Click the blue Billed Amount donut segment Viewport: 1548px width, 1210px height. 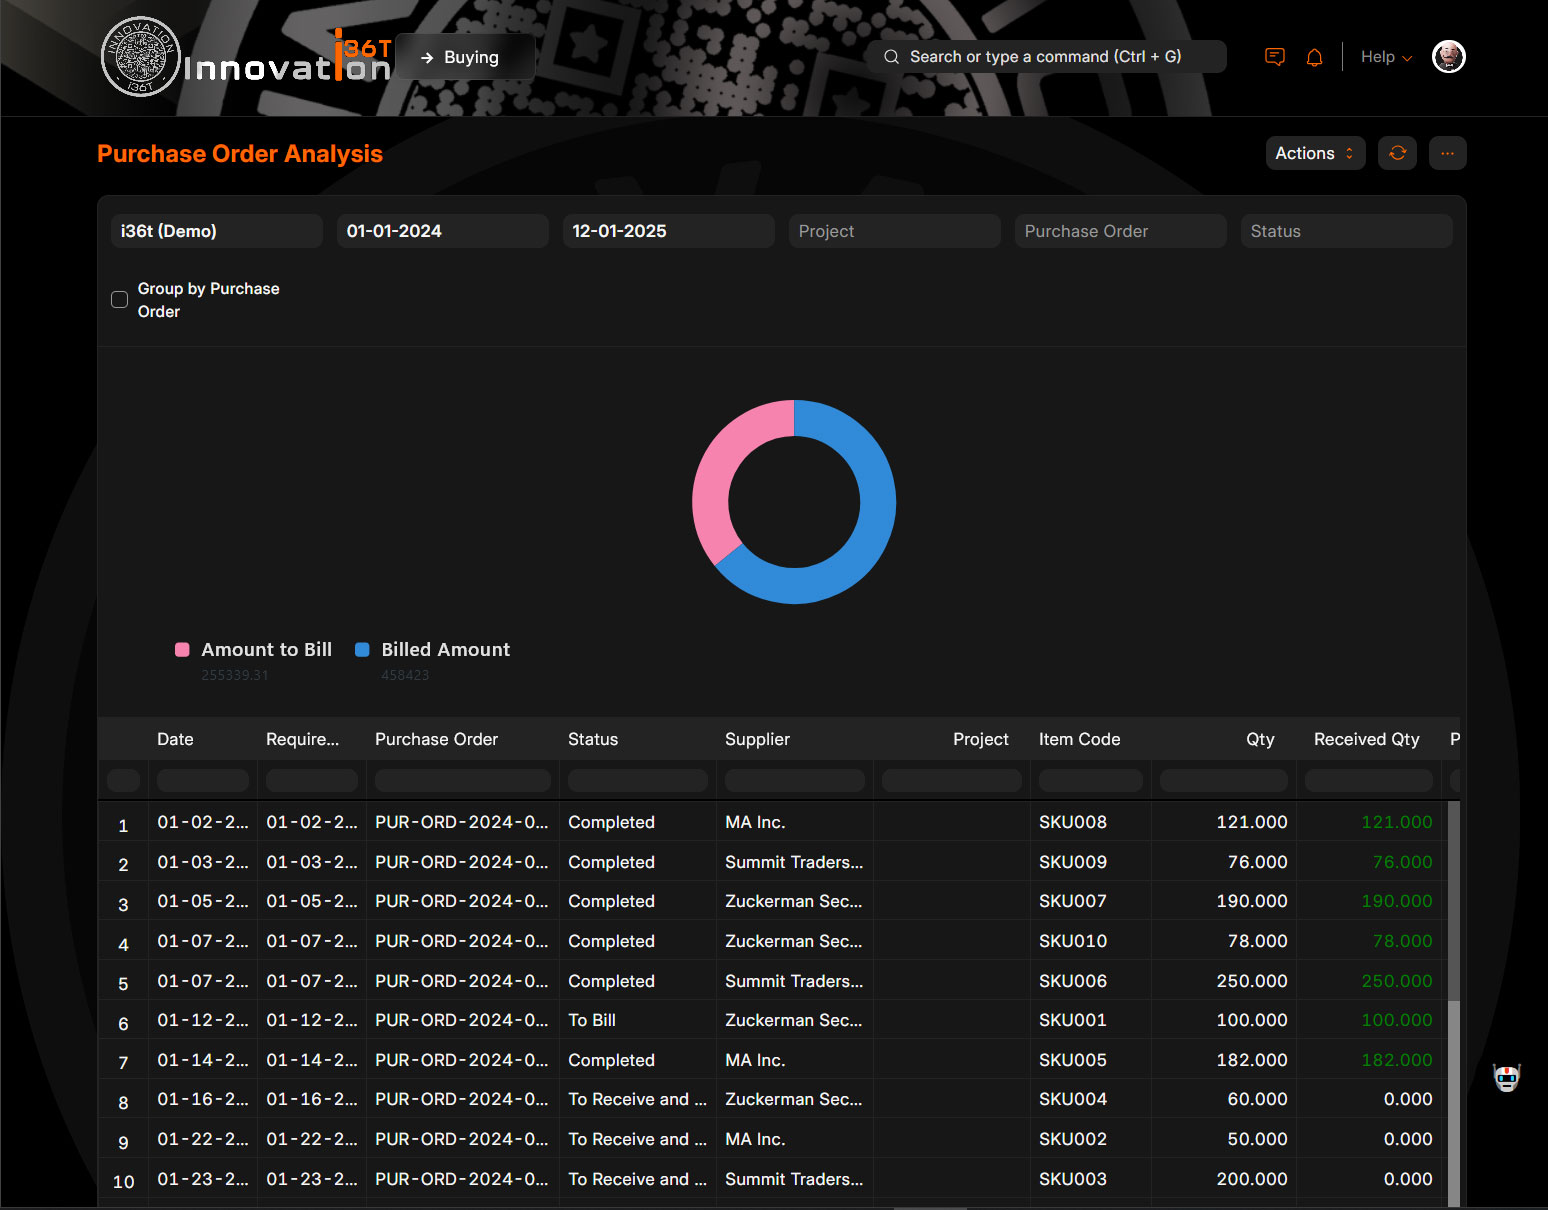click(870, 520)
